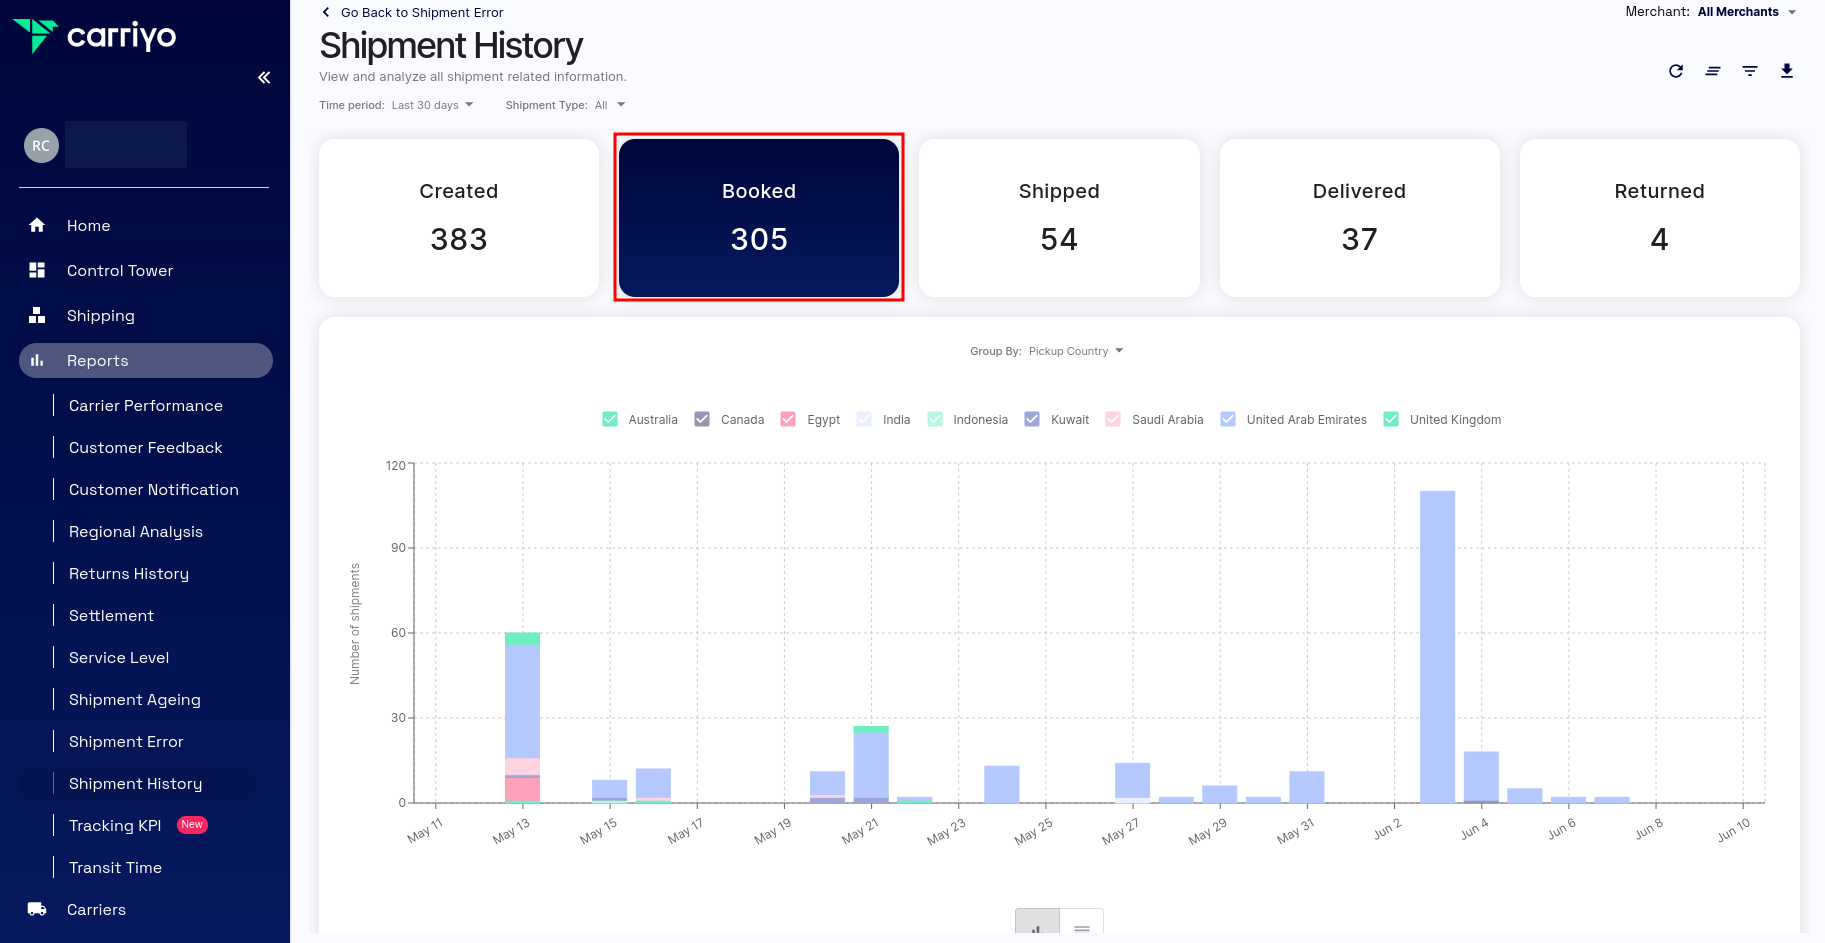Uncheck the Australia legend checkbox
The image size is (1825, 943).
tap(610, 419)
